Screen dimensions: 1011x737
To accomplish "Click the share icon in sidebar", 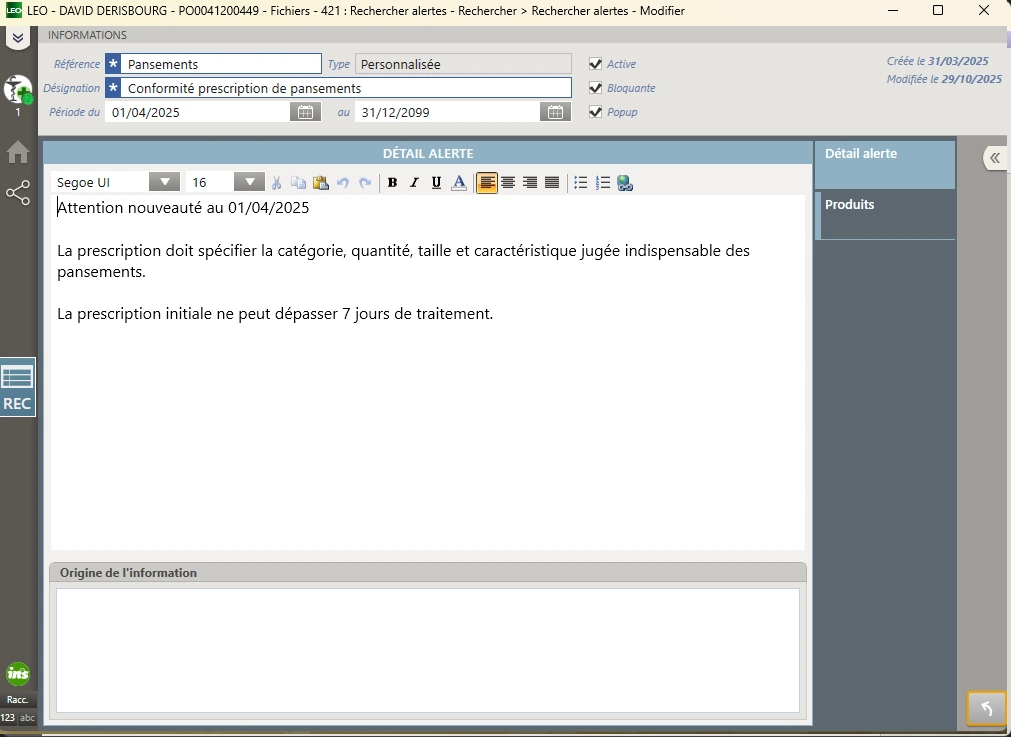I will coord(18,193).
